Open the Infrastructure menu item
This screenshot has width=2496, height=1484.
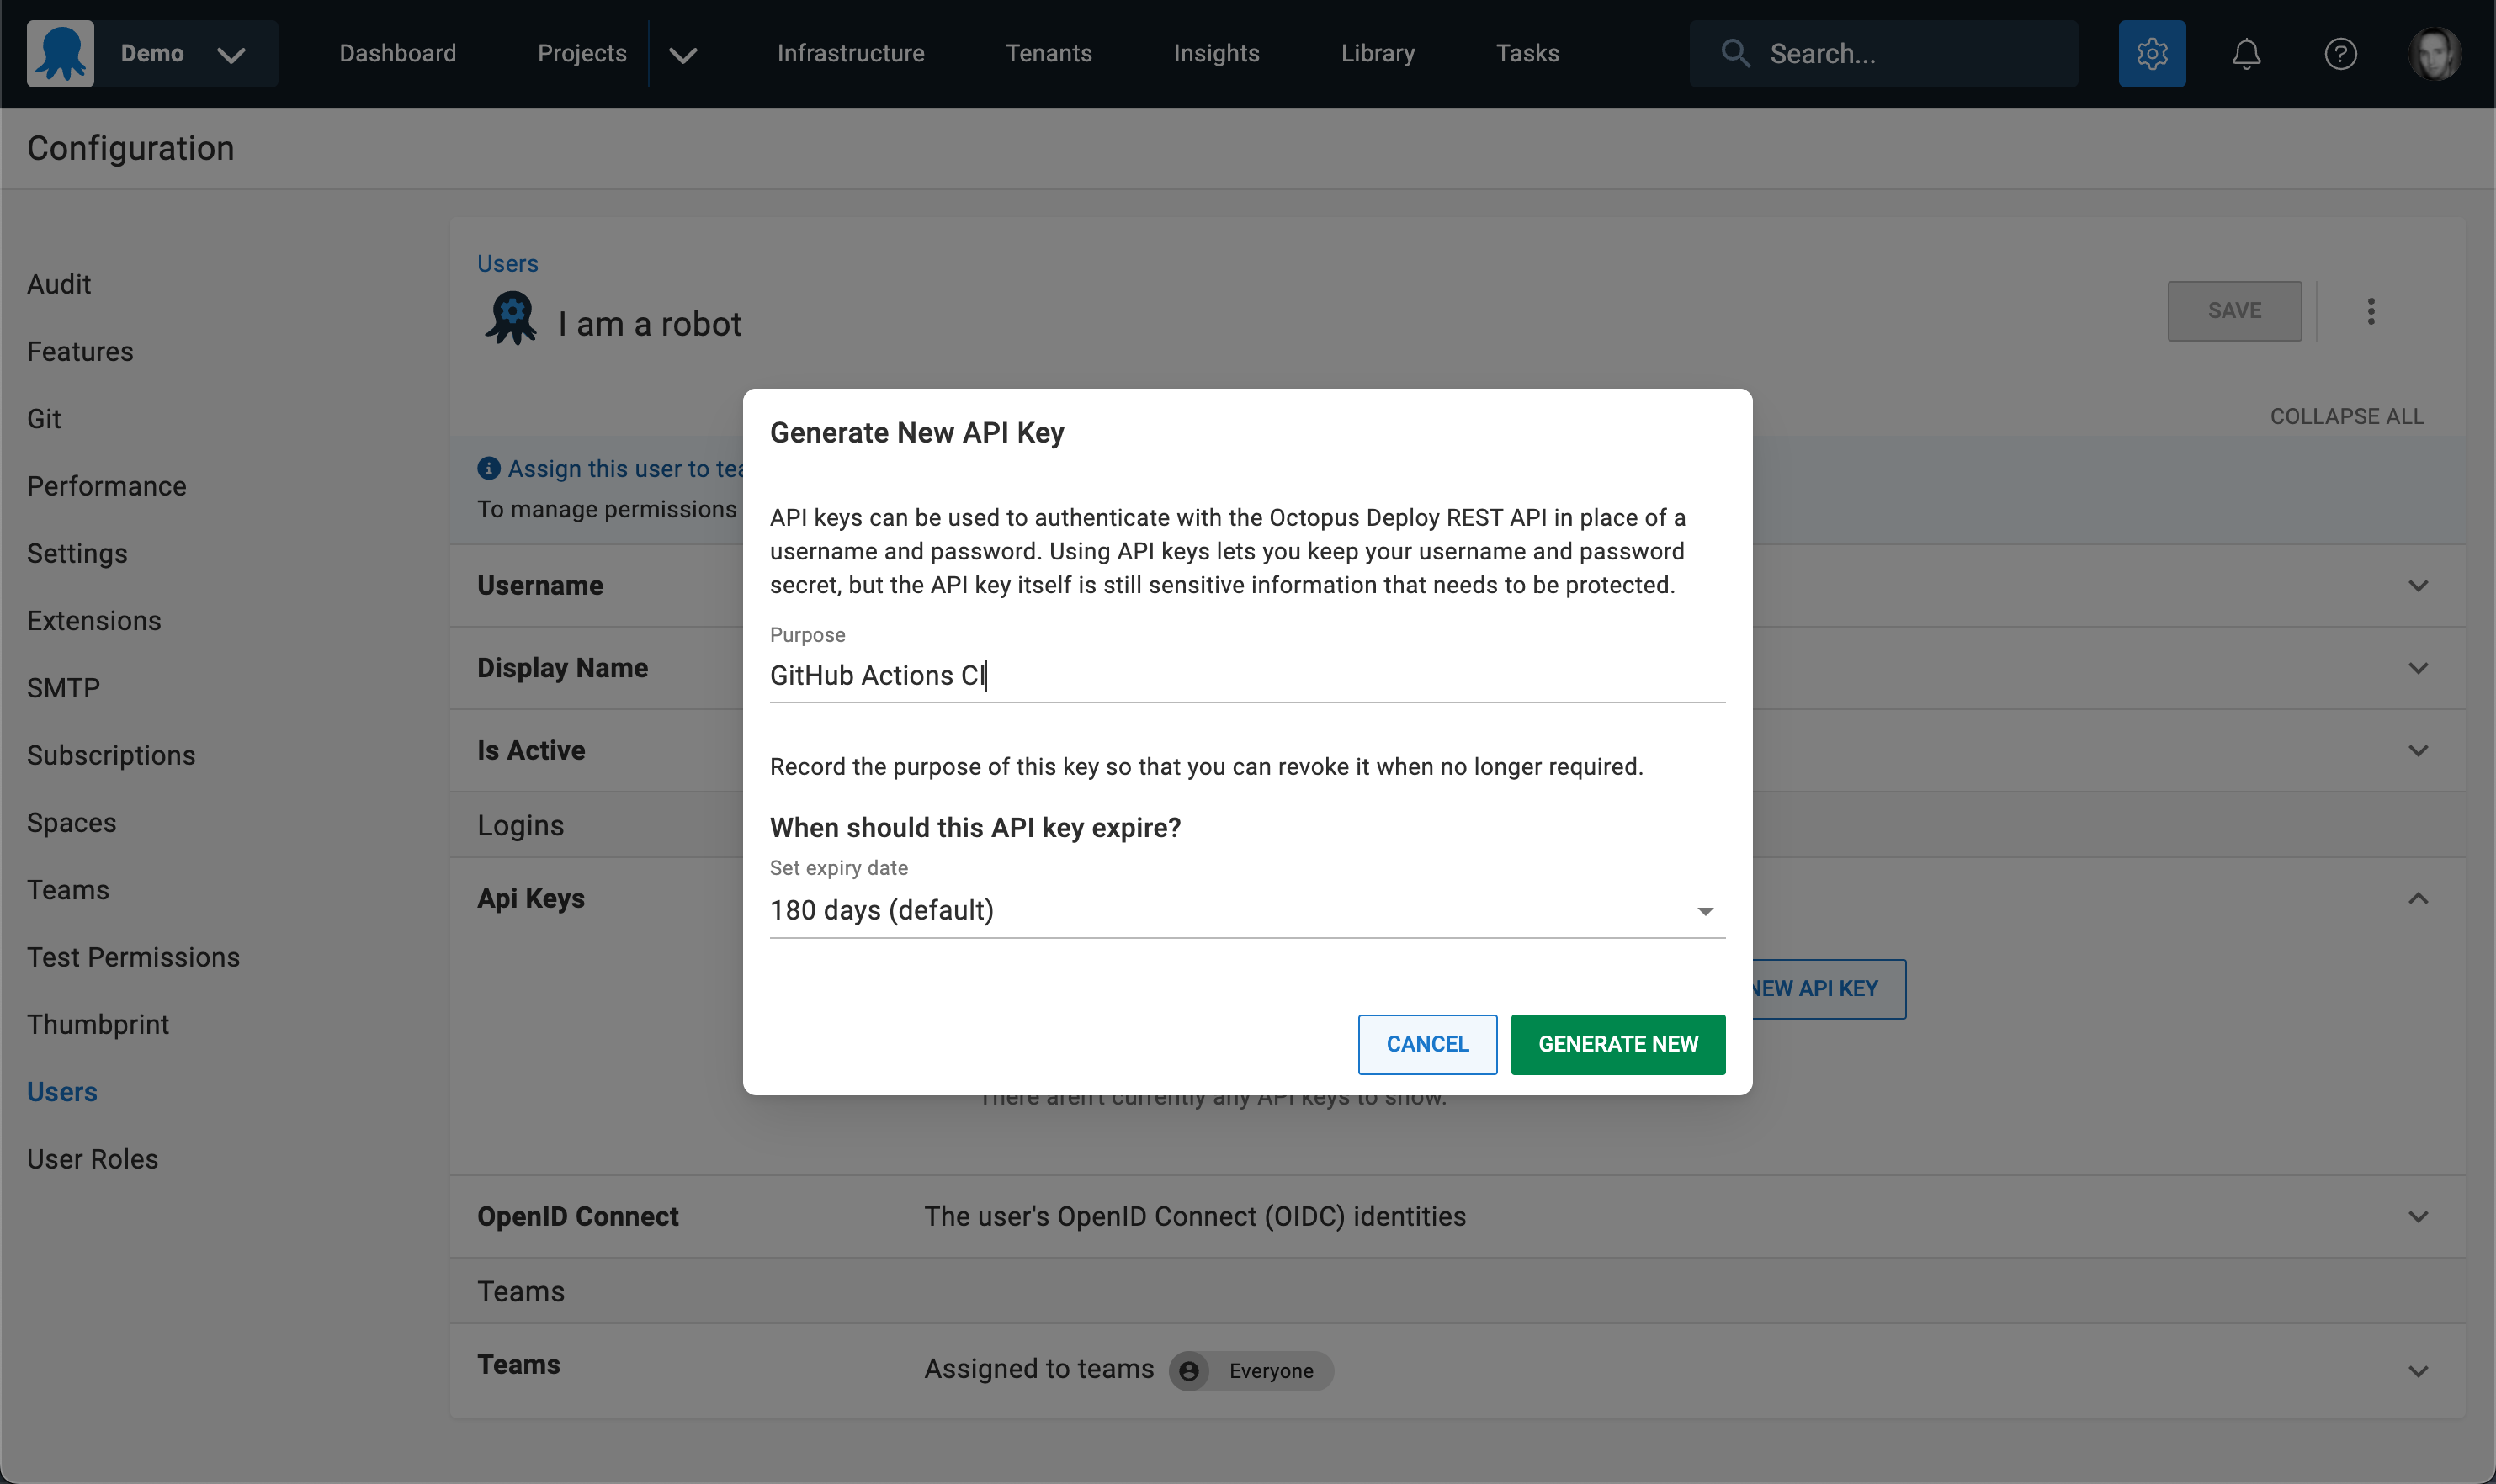click(x=851, y=53)
